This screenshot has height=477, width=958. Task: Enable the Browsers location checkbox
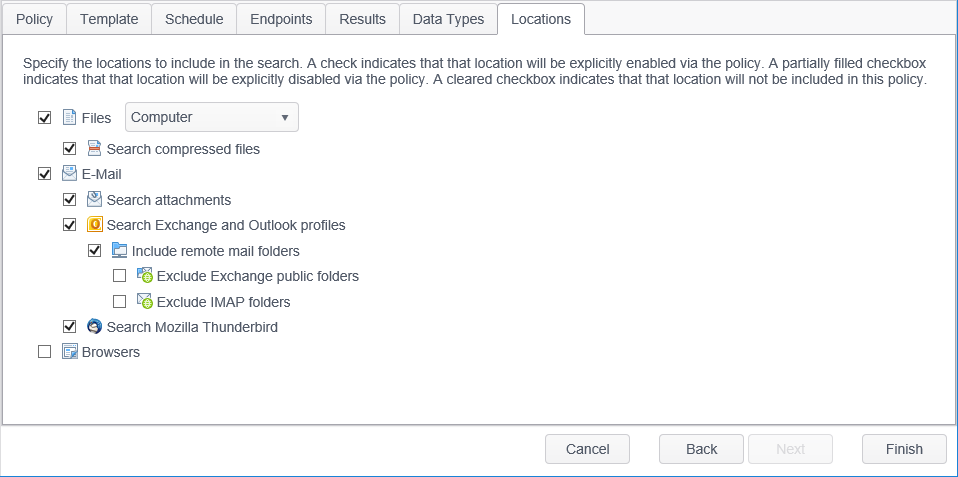click(44, 352)
